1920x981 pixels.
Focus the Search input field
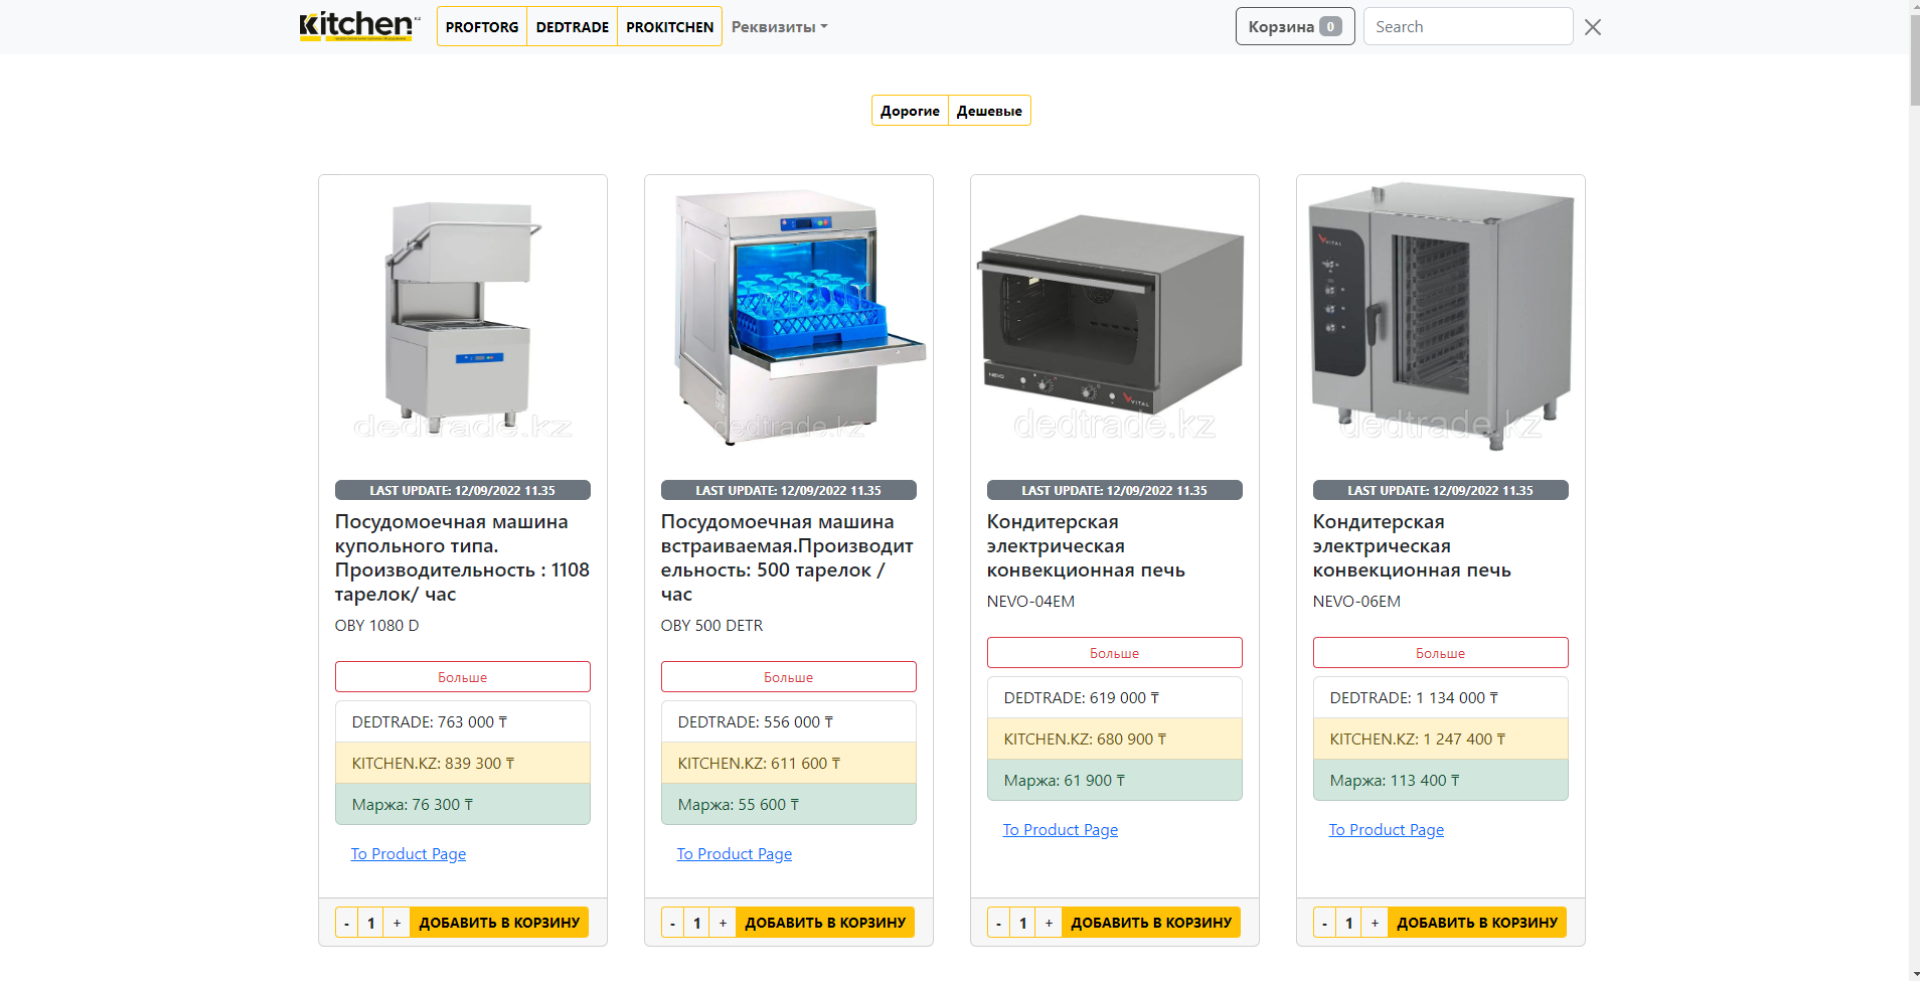[1468, 27]
